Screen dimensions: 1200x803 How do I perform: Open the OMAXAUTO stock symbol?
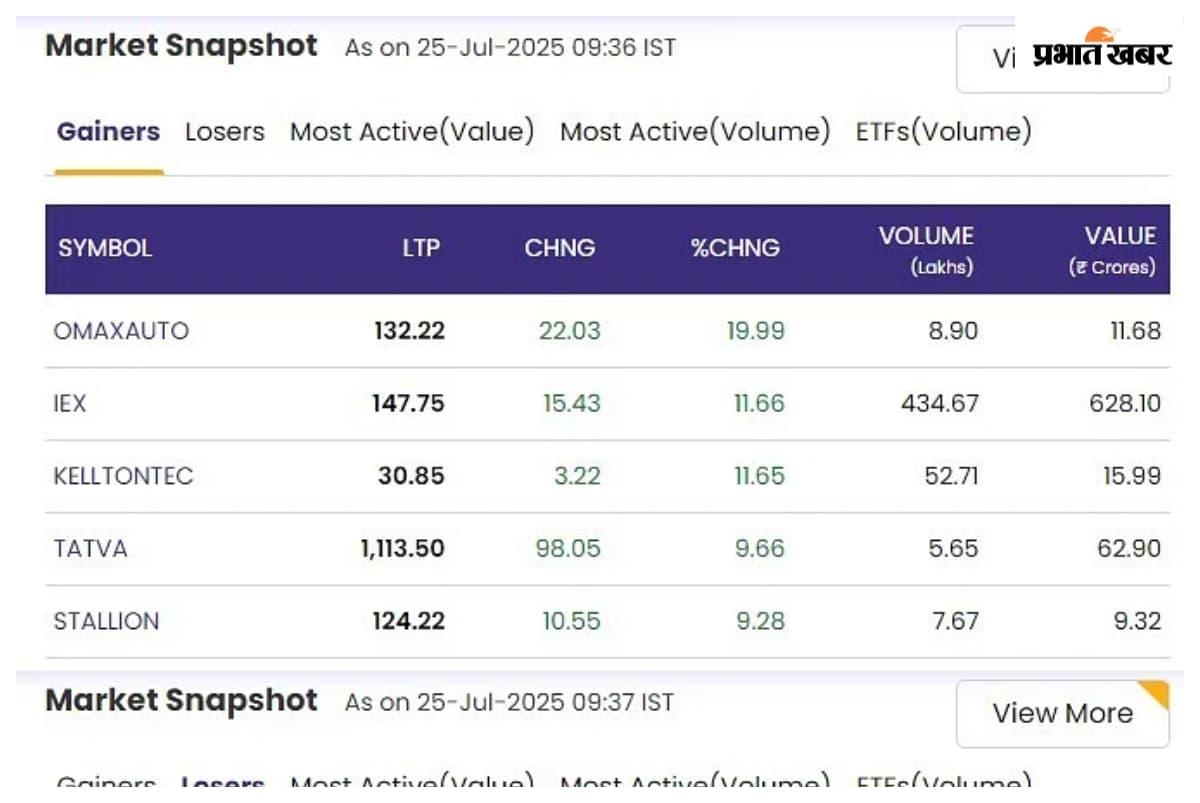pos(121,331)
